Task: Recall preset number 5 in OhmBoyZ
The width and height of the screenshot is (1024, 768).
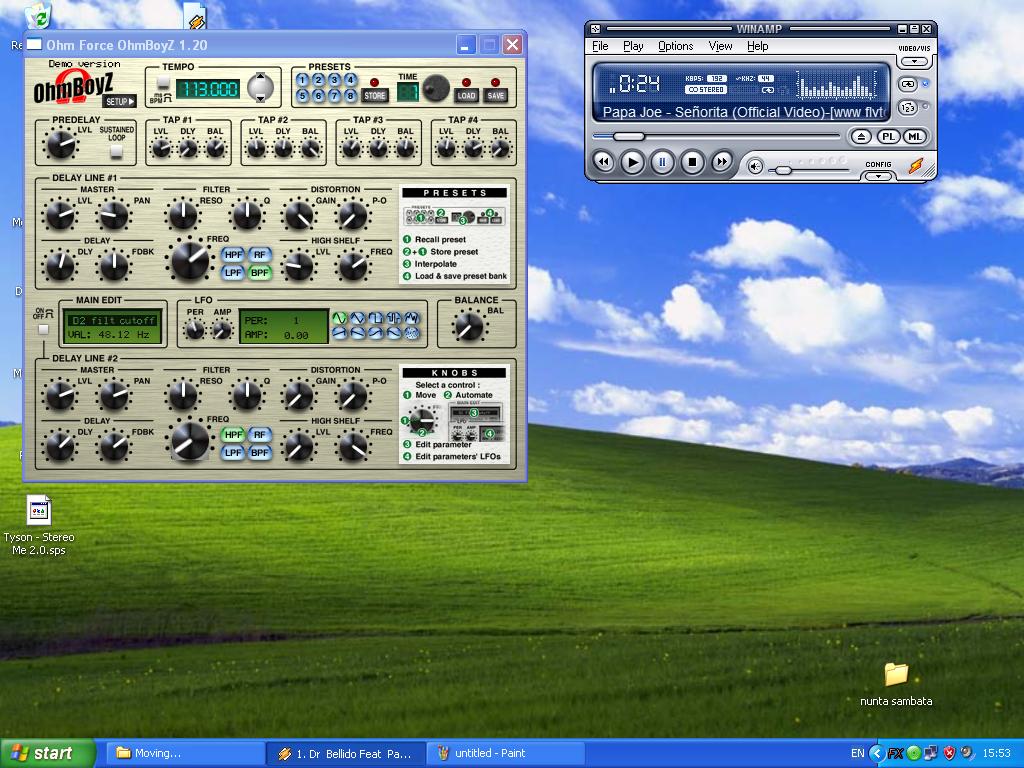Action: tap(303, 95)
